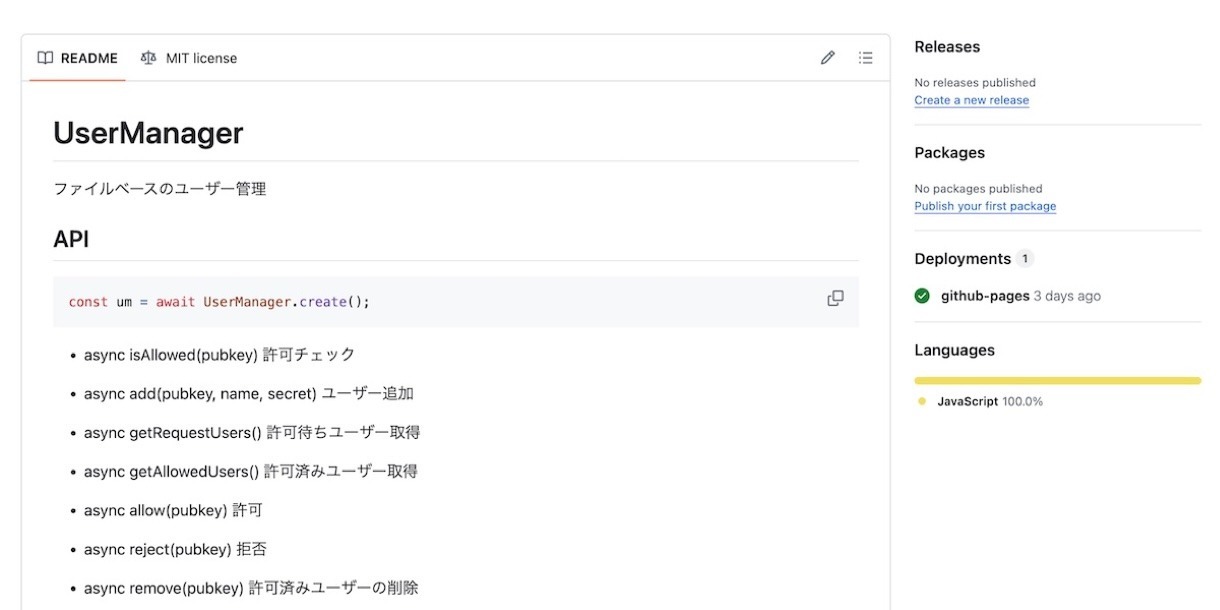Edit the README with pencil icon
This screenshot has width=1220, height=610.
tap(827, 58)
